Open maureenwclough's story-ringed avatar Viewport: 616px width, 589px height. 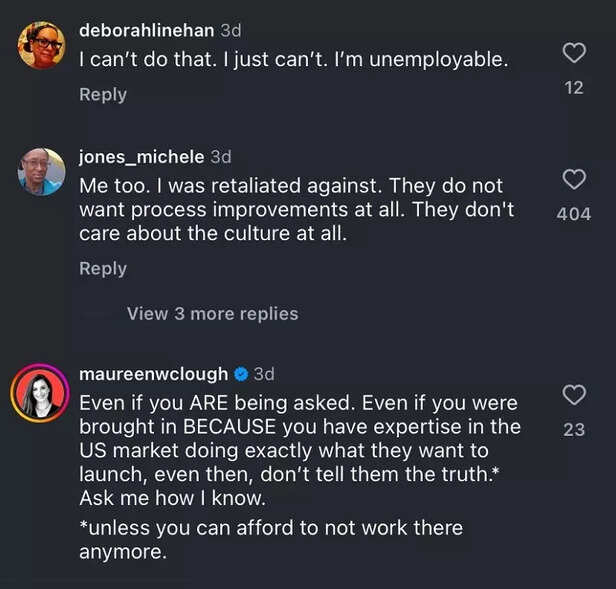tap(40, 392)
